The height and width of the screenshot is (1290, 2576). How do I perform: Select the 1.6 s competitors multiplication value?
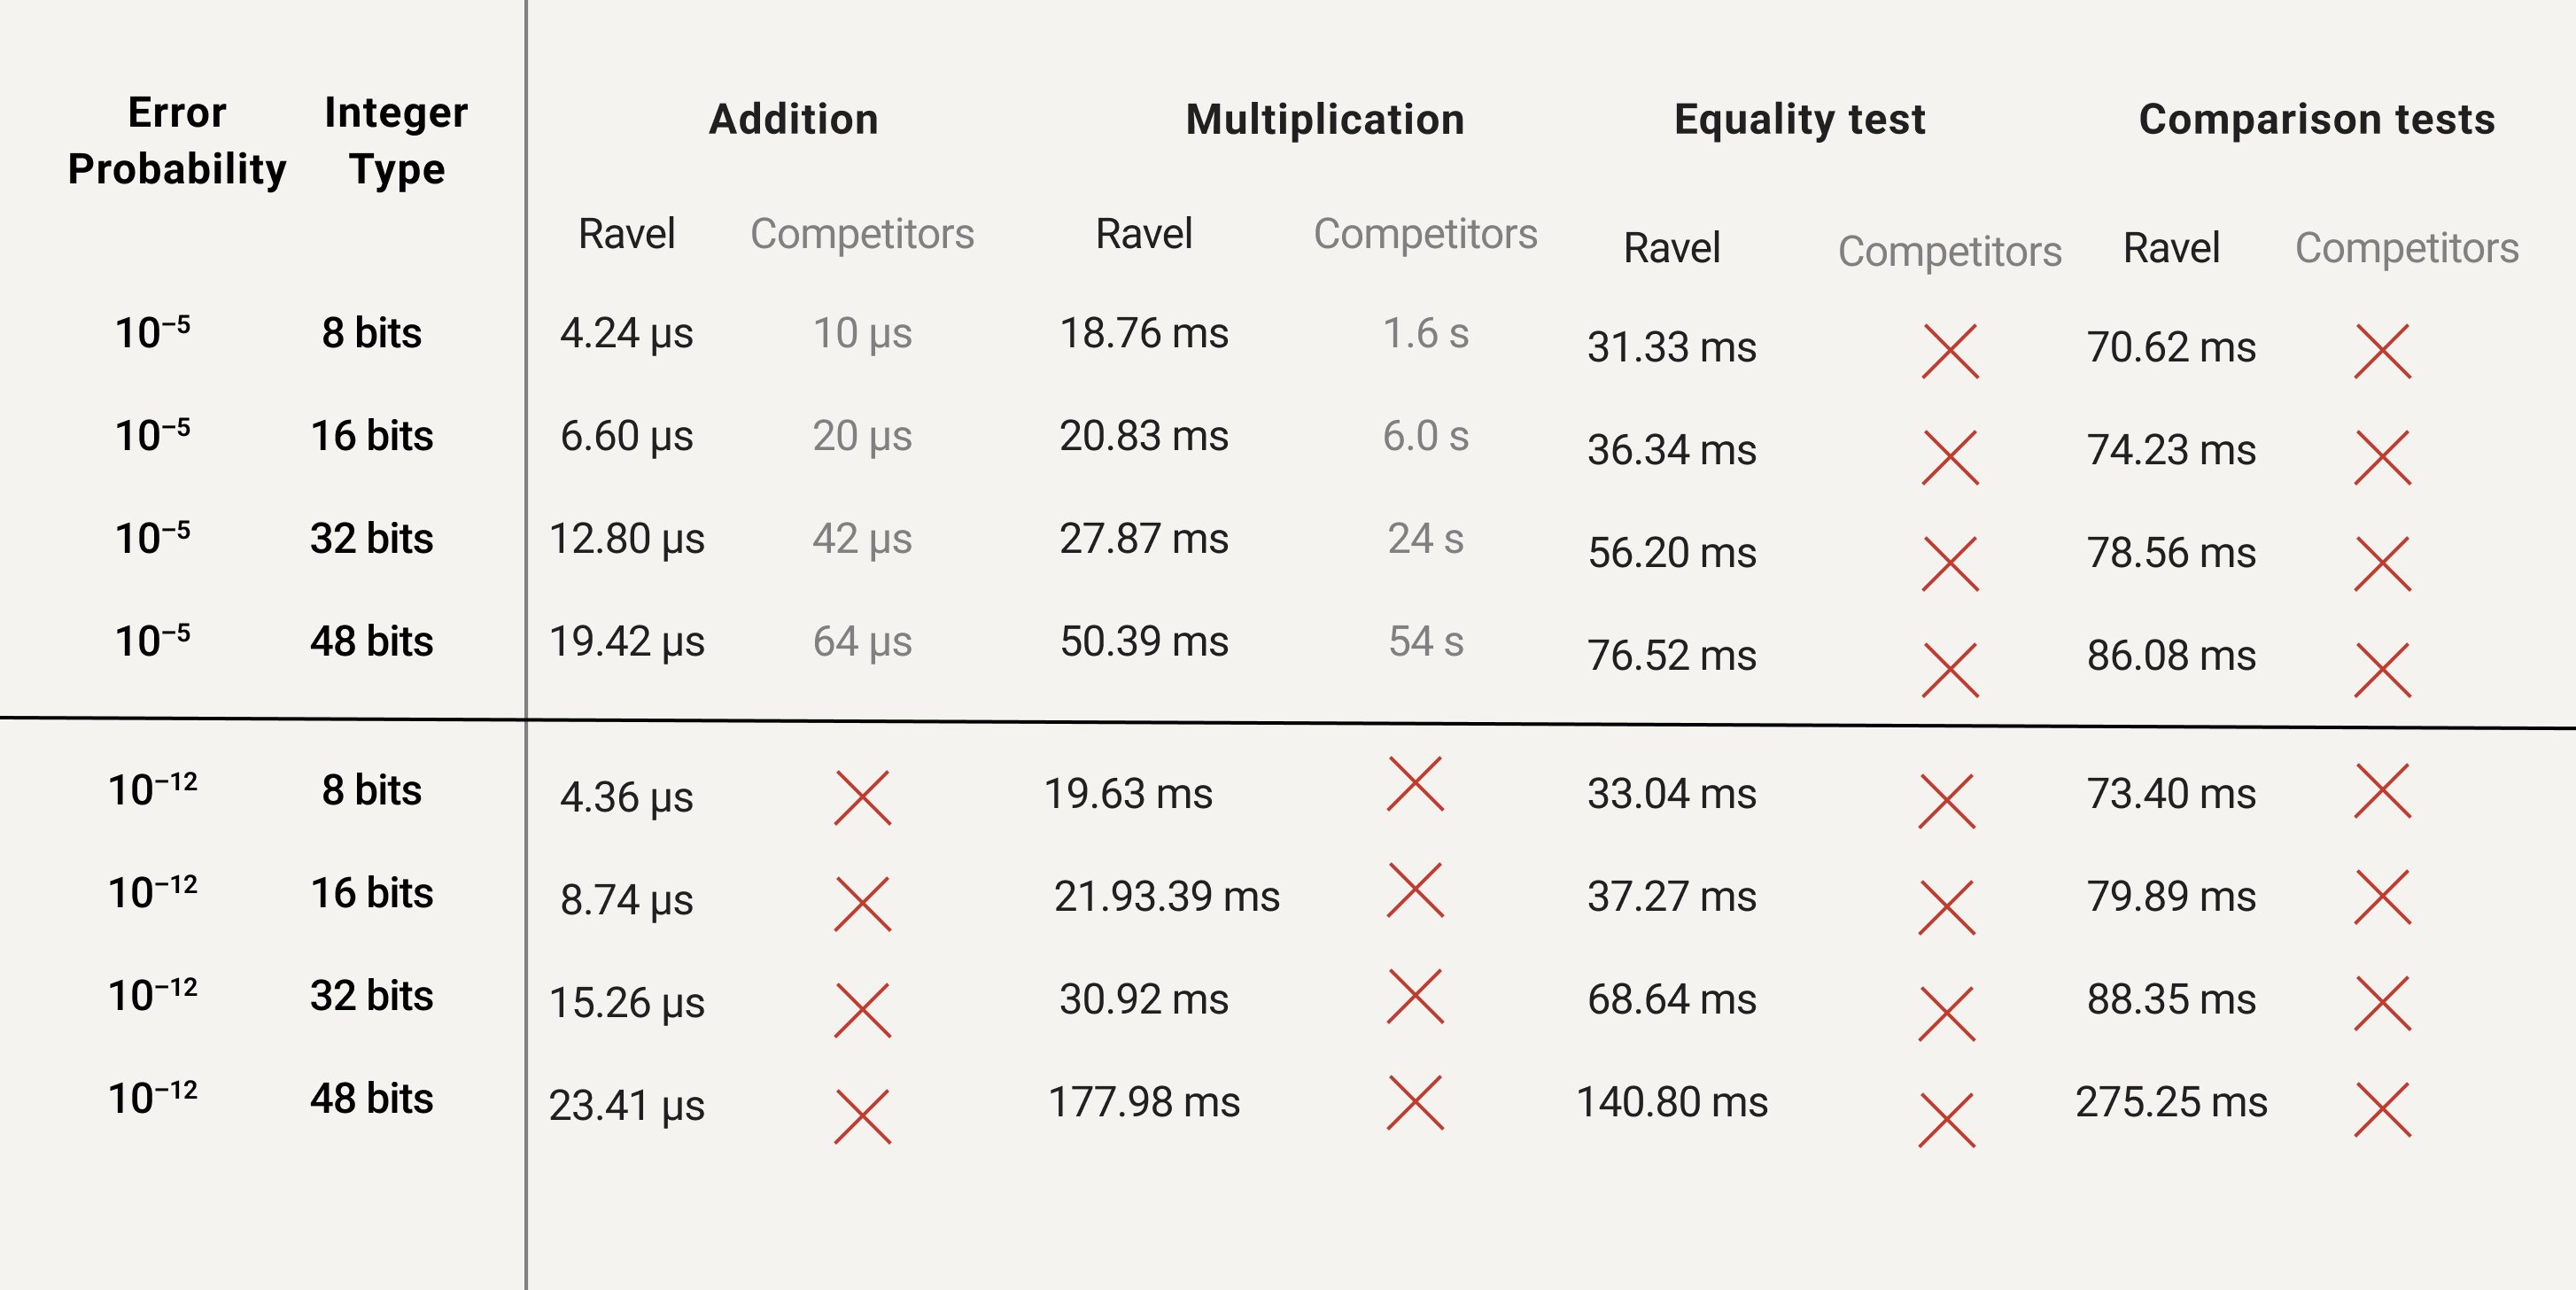click(x=1425, y=333)
